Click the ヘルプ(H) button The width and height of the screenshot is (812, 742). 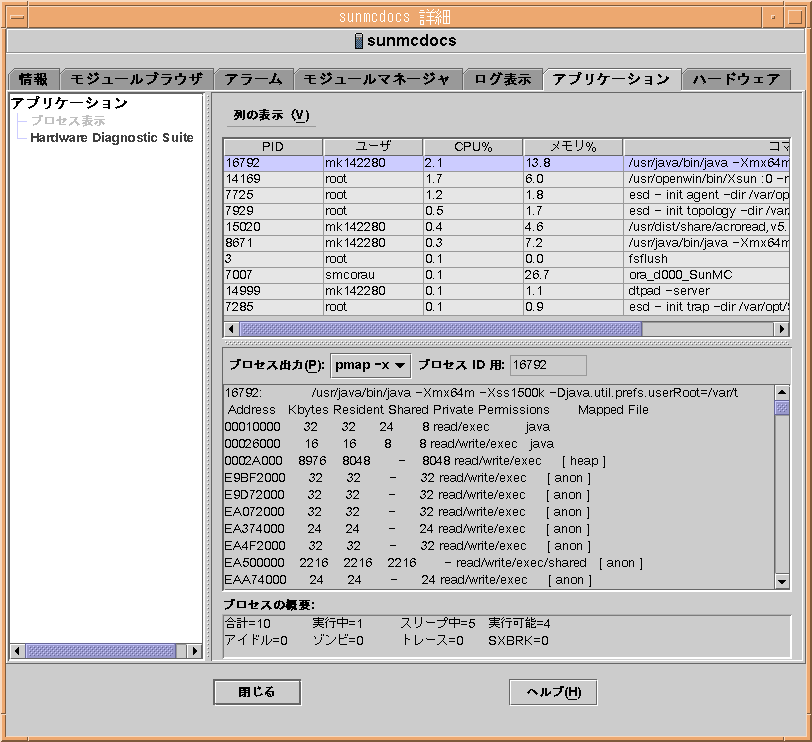coord(553,692)
